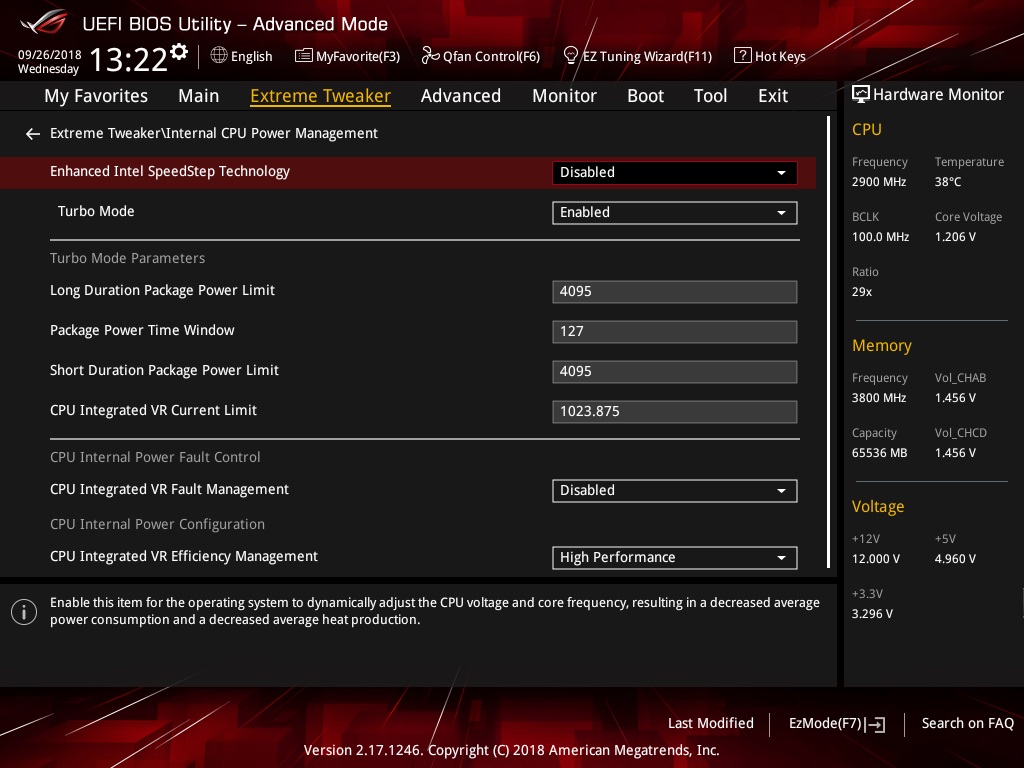
Task: Edit Long Duration Package Power Limit field
Action: pyautogui.click(x=675, y=292)
